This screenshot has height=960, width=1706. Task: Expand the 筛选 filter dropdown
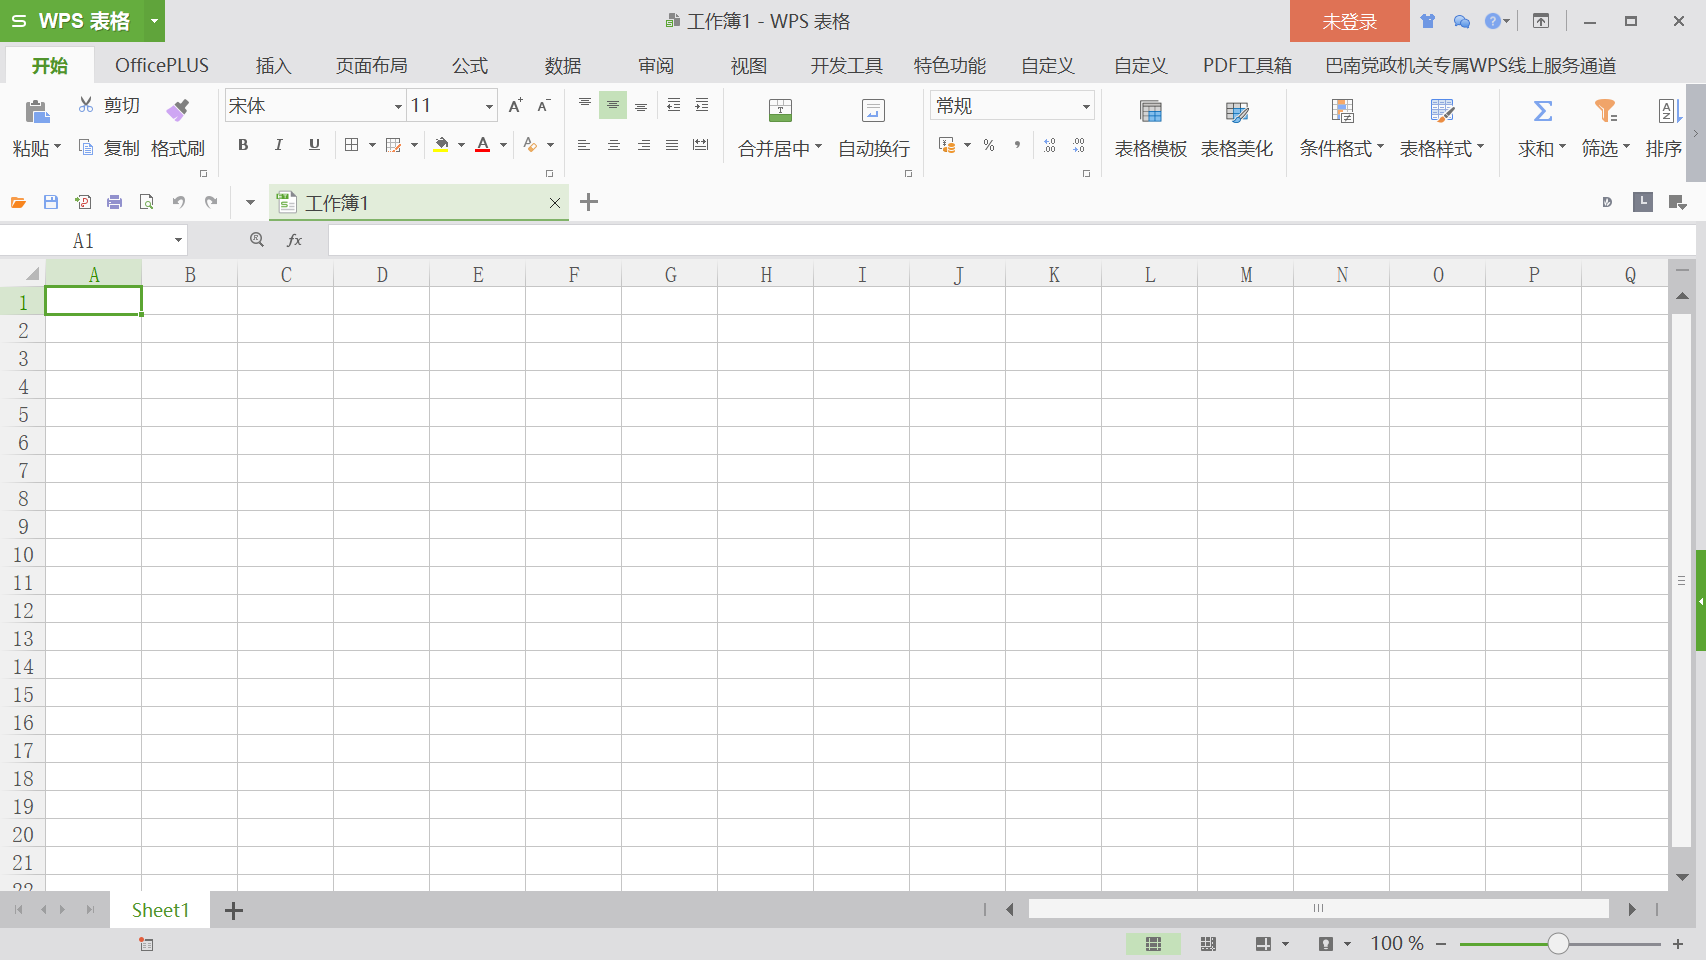click(1626, 147)
